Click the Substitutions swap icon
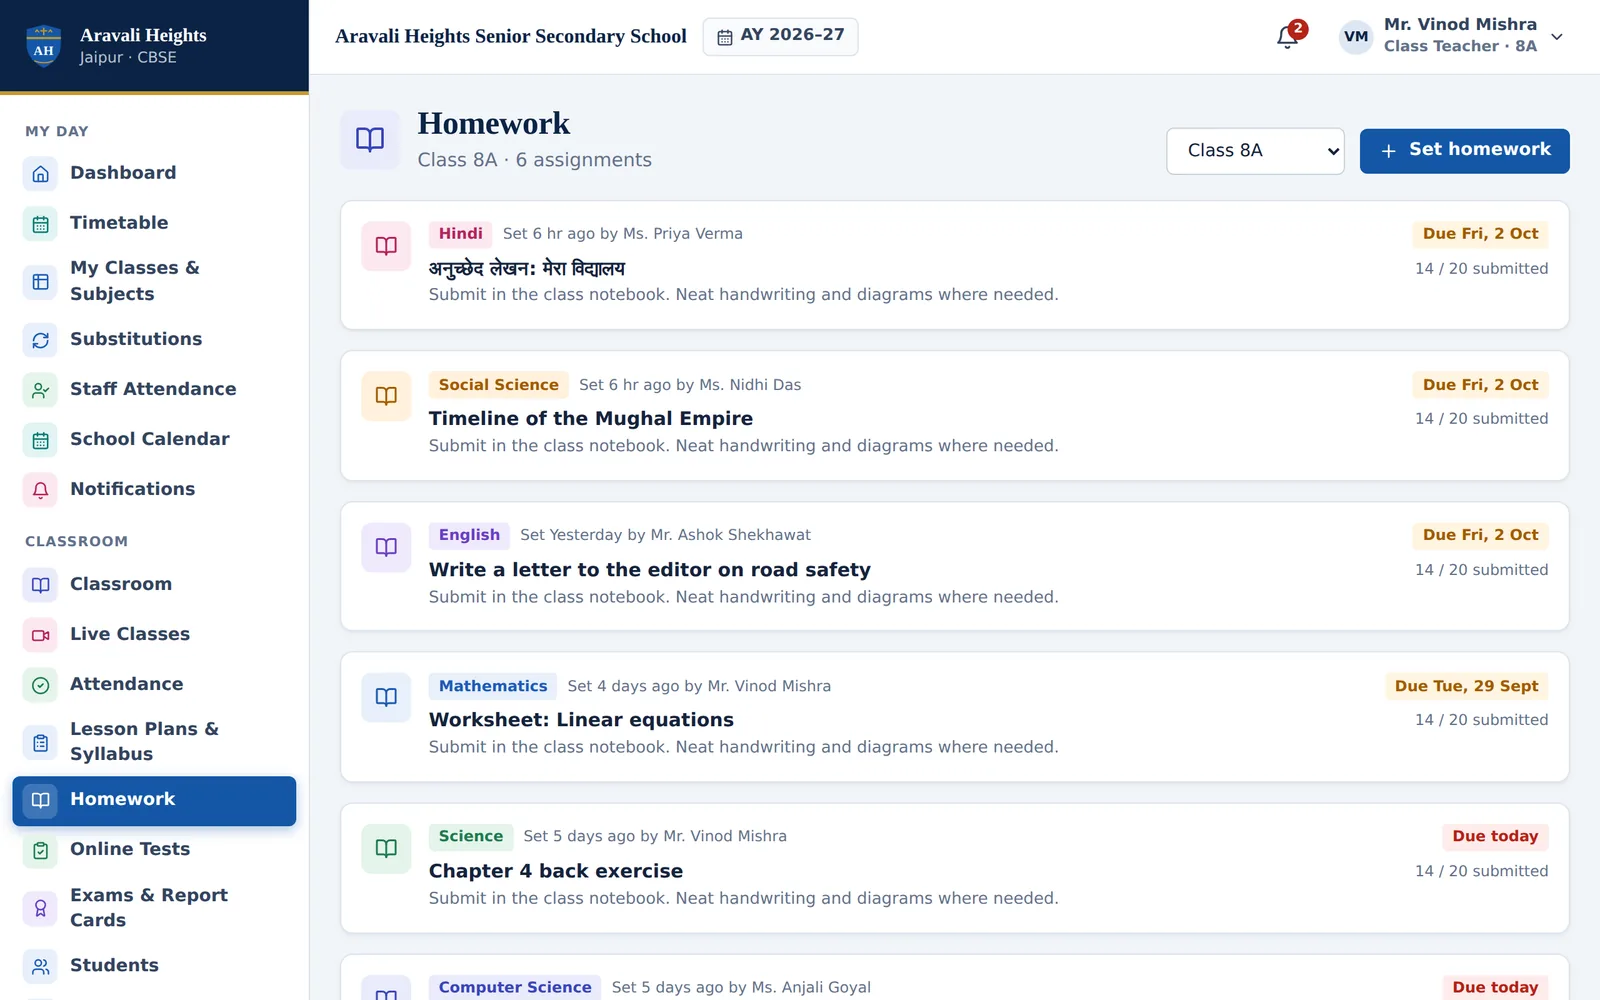This screenshot has width=1600, height=1000. pyautogui.click(x=40, y=339)
